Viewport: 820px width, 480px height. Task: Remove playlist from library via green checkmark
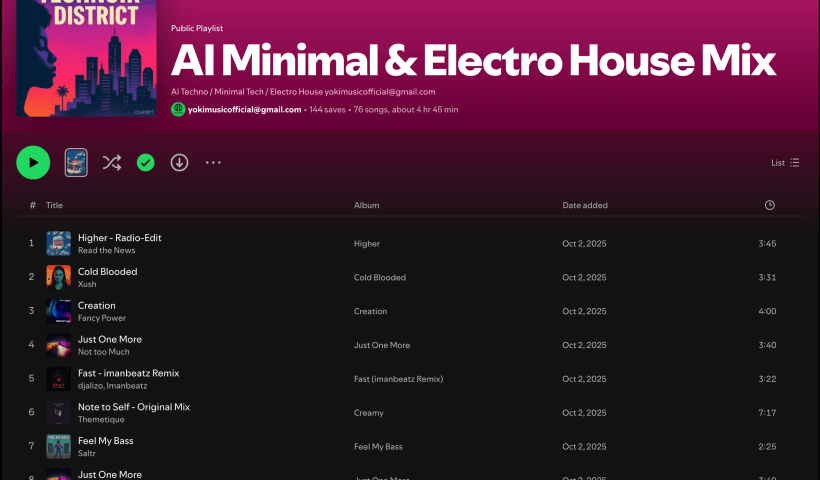tap(145, 162)
